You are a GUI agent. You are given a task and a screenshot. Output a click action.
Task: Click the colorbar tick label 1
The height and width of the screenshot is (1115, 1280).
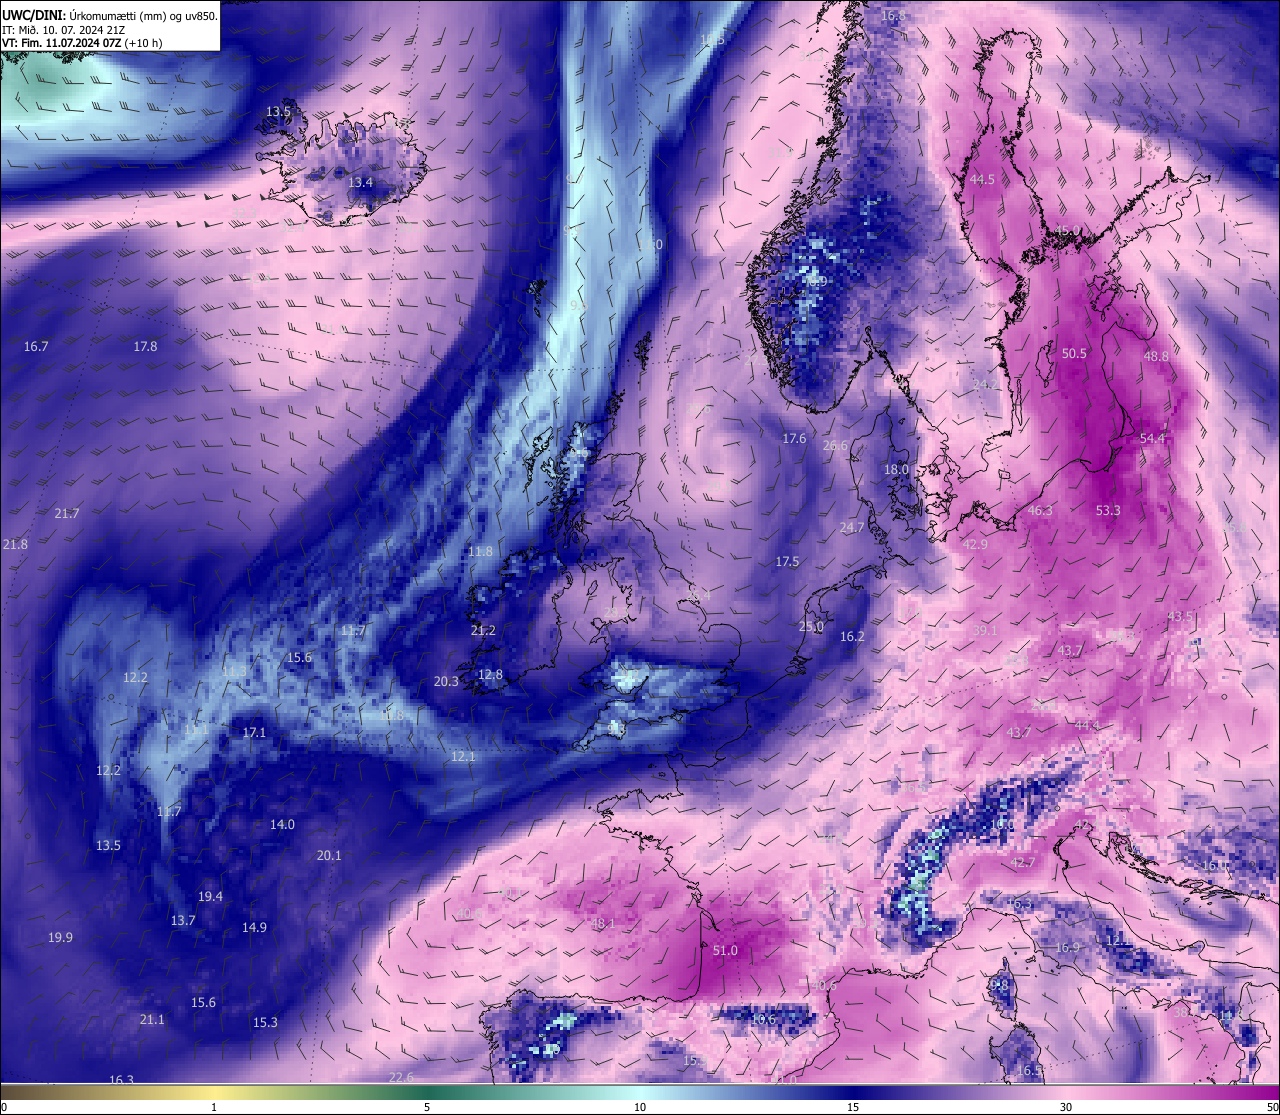point(214,1107)
